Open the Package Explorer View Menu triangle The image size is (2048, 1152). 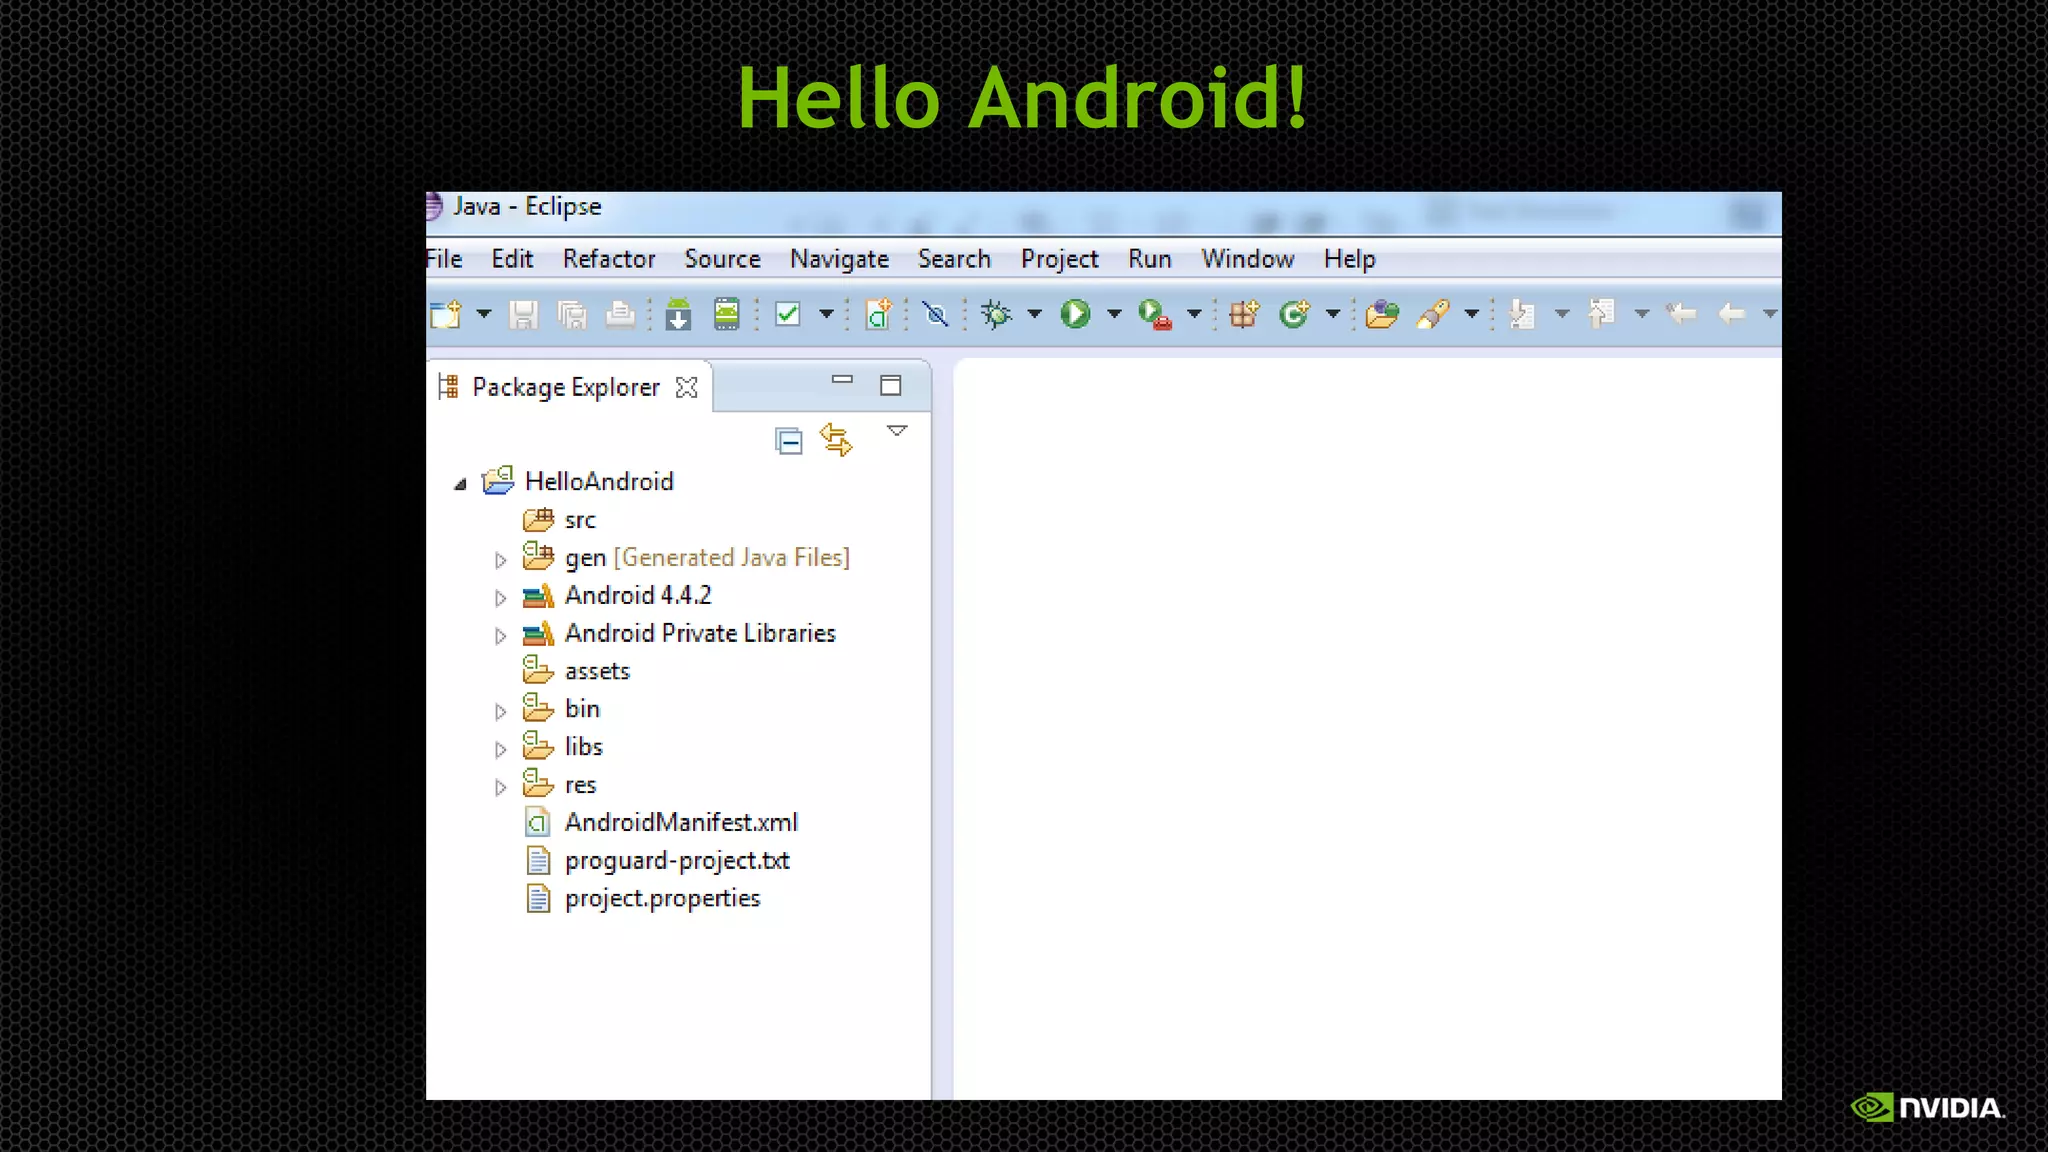[897, 431]
